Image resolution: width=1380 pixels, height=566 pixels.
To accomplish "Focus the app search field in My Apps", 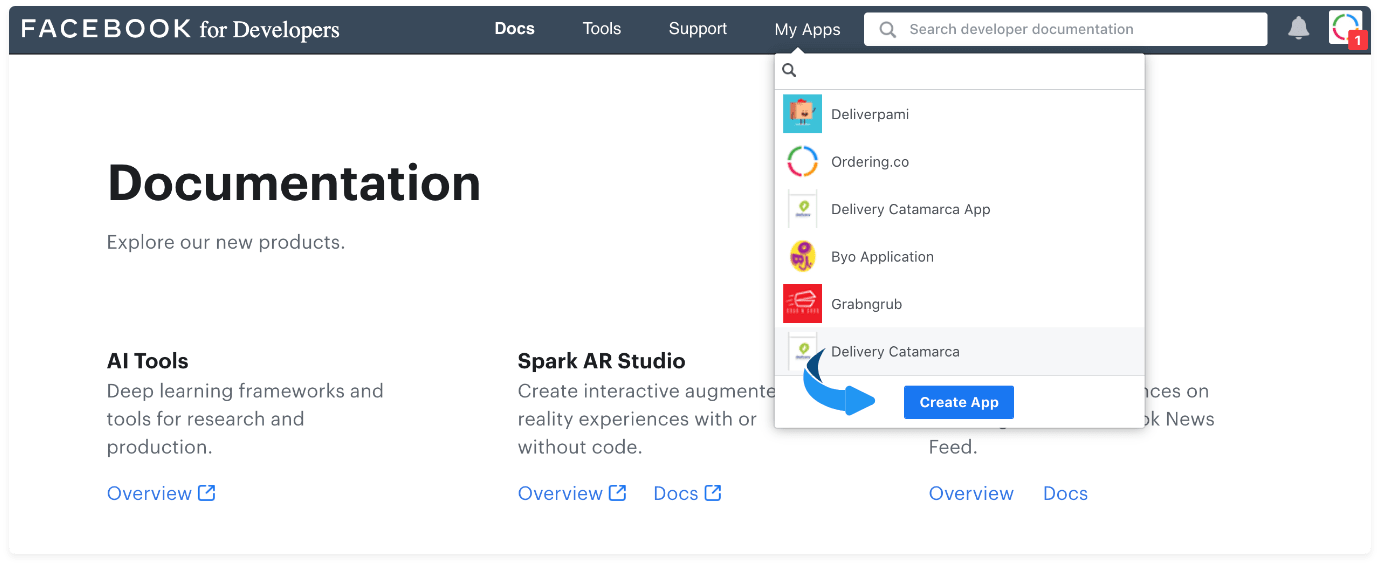I will (960, 71).
